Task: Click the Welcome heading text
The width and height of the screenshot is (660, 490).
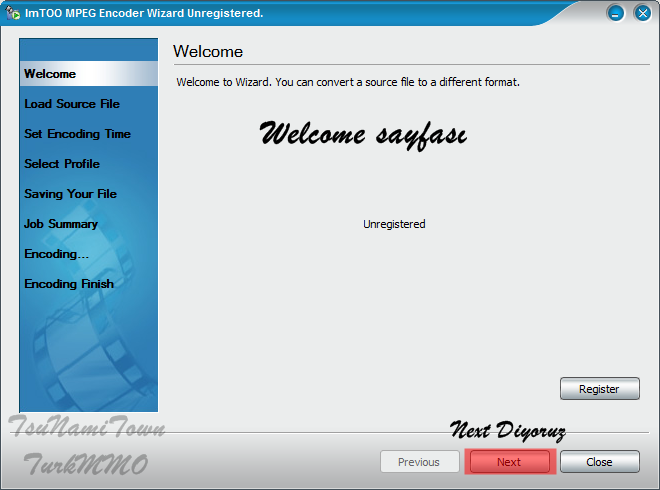Action: tap(208, 51)
